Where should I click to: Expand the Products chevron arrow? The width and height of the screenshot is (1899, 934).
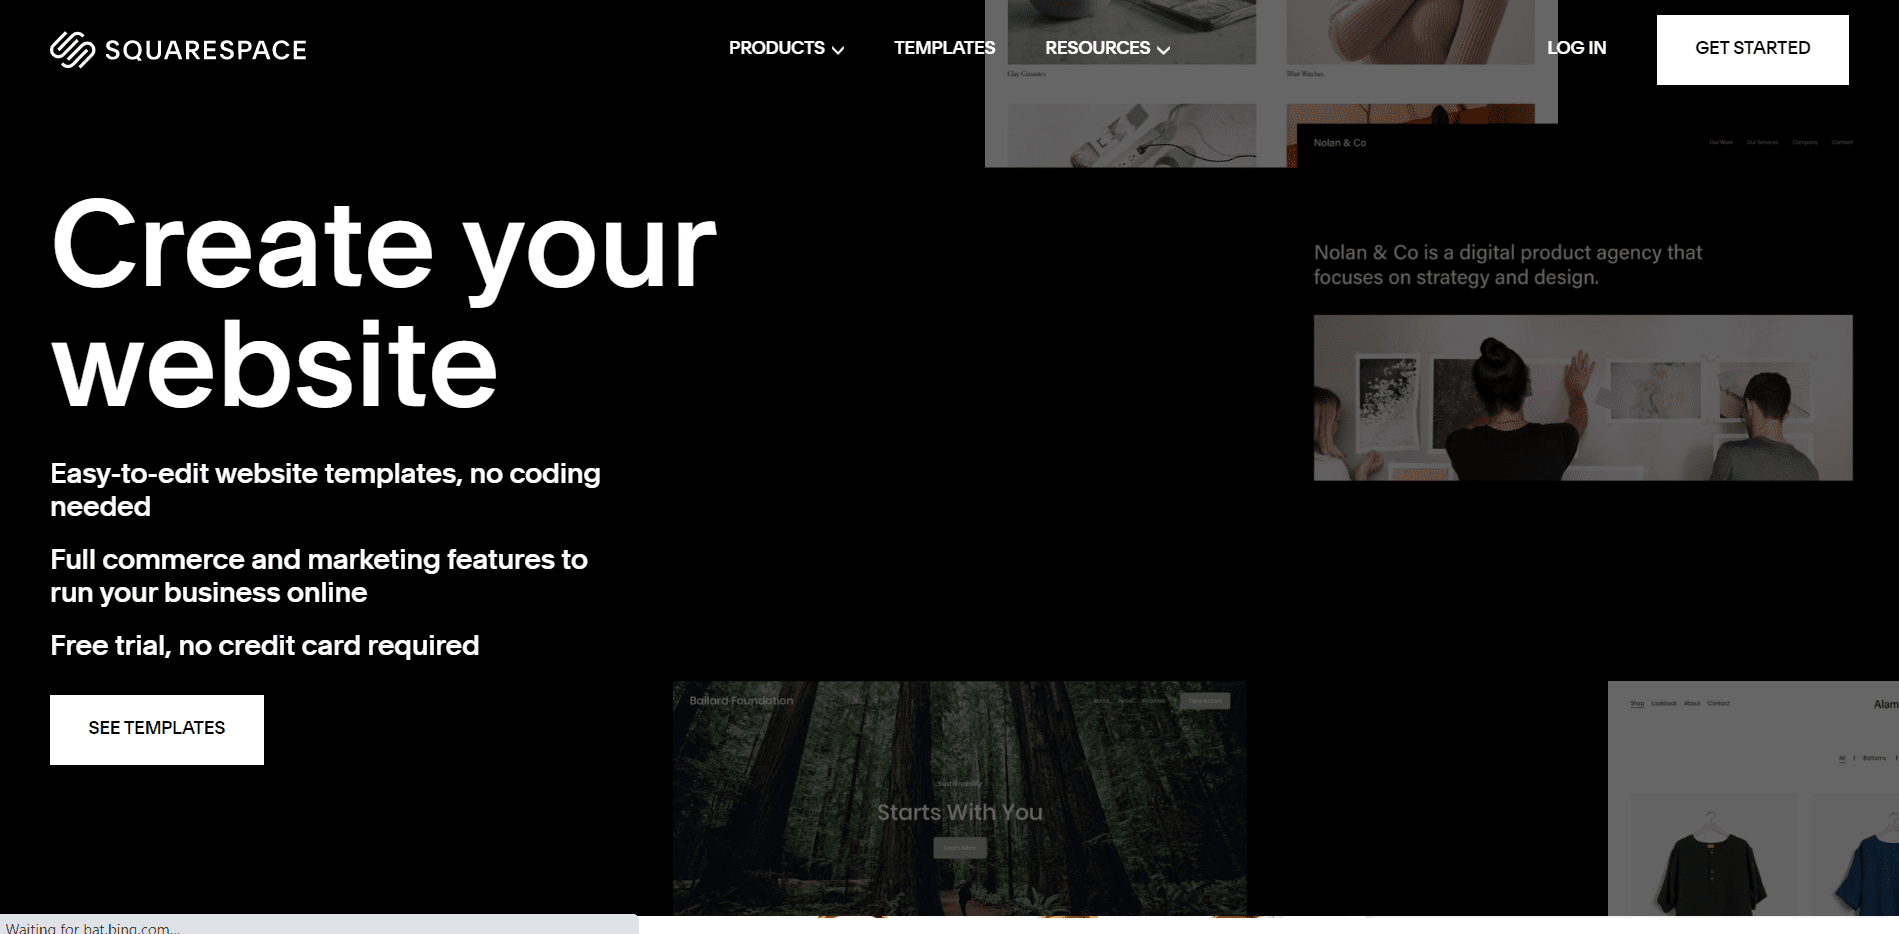pos(838,50)
